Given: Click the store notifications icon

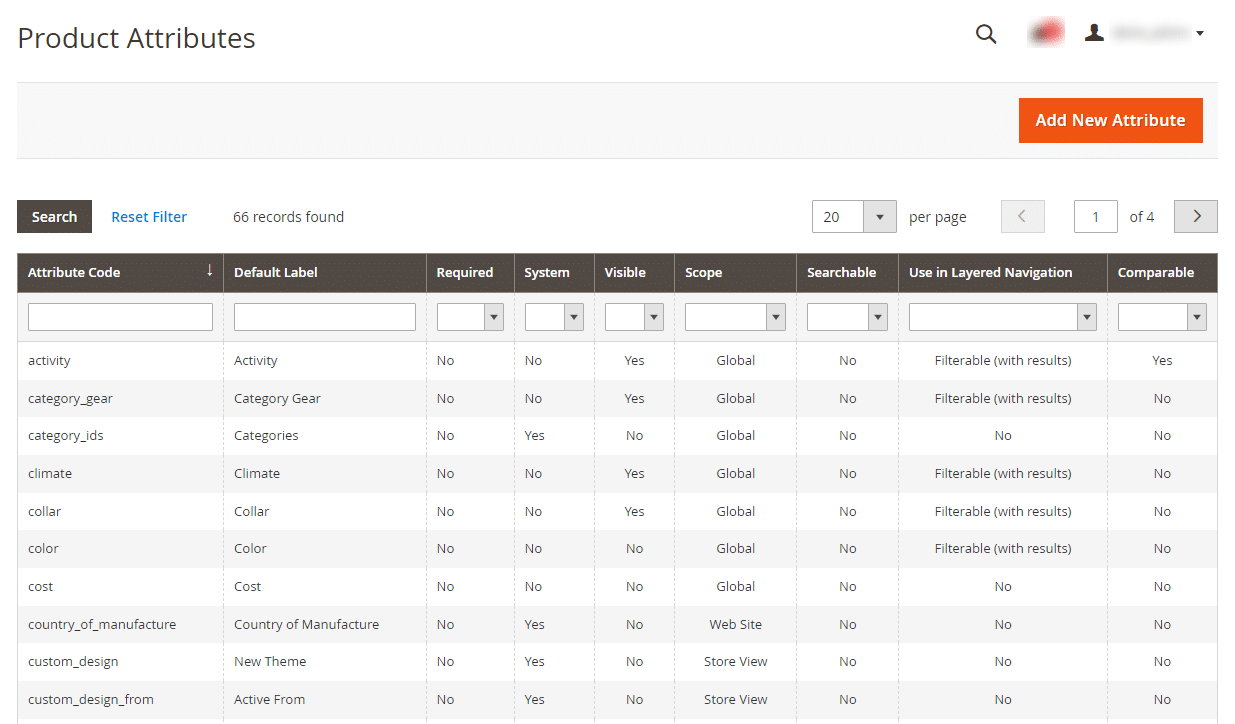Looking at the screenshot, I should [1046, 31].
